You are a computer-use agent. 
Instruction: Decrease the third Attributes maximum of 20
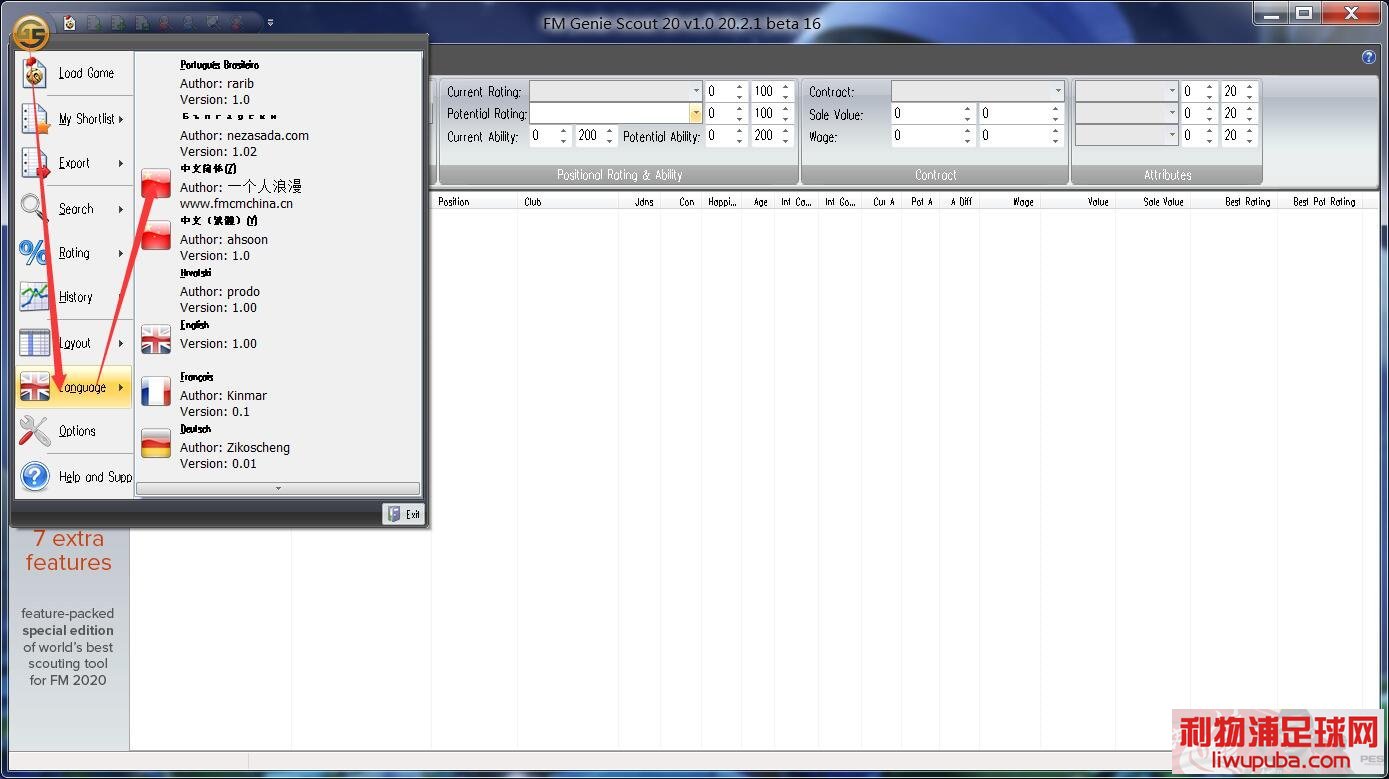pyautogui.click(x=1250, y=140)
